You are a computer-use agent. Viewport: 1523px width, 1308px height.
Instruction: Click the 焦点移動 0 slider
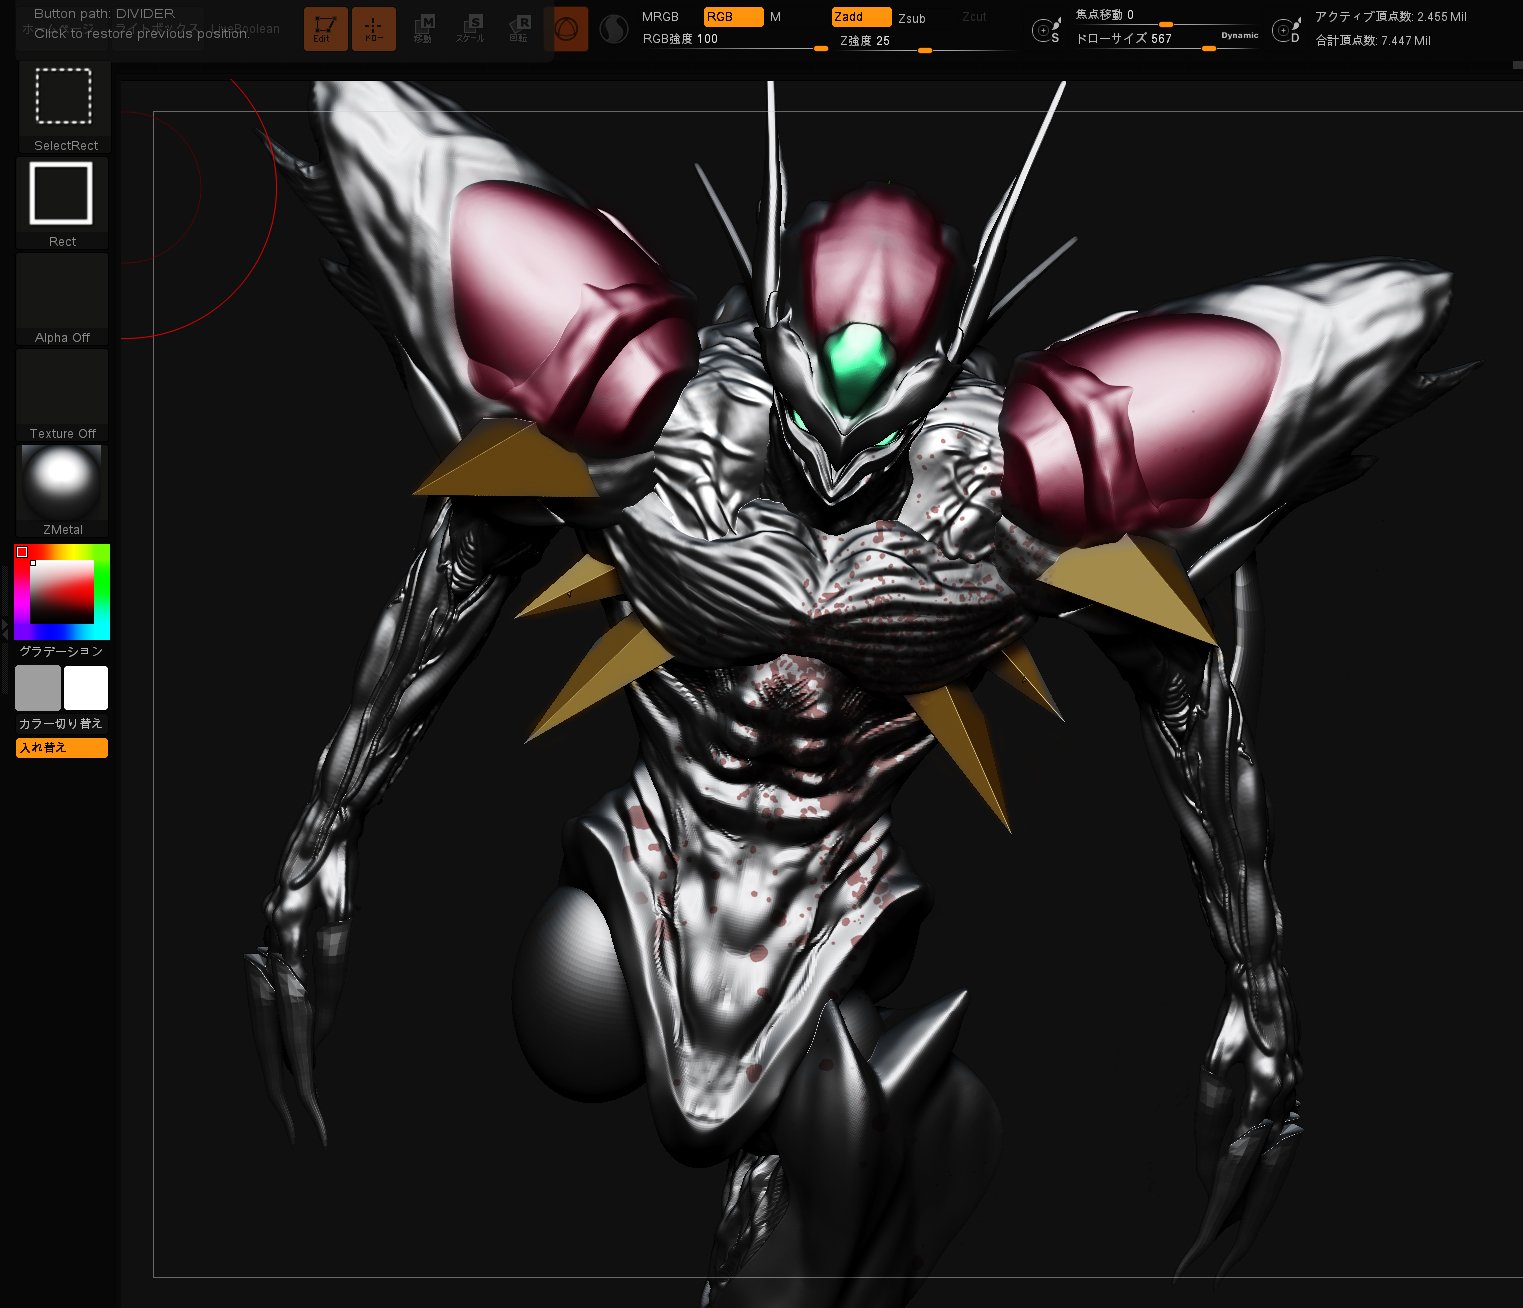[x=1166, y=16]
